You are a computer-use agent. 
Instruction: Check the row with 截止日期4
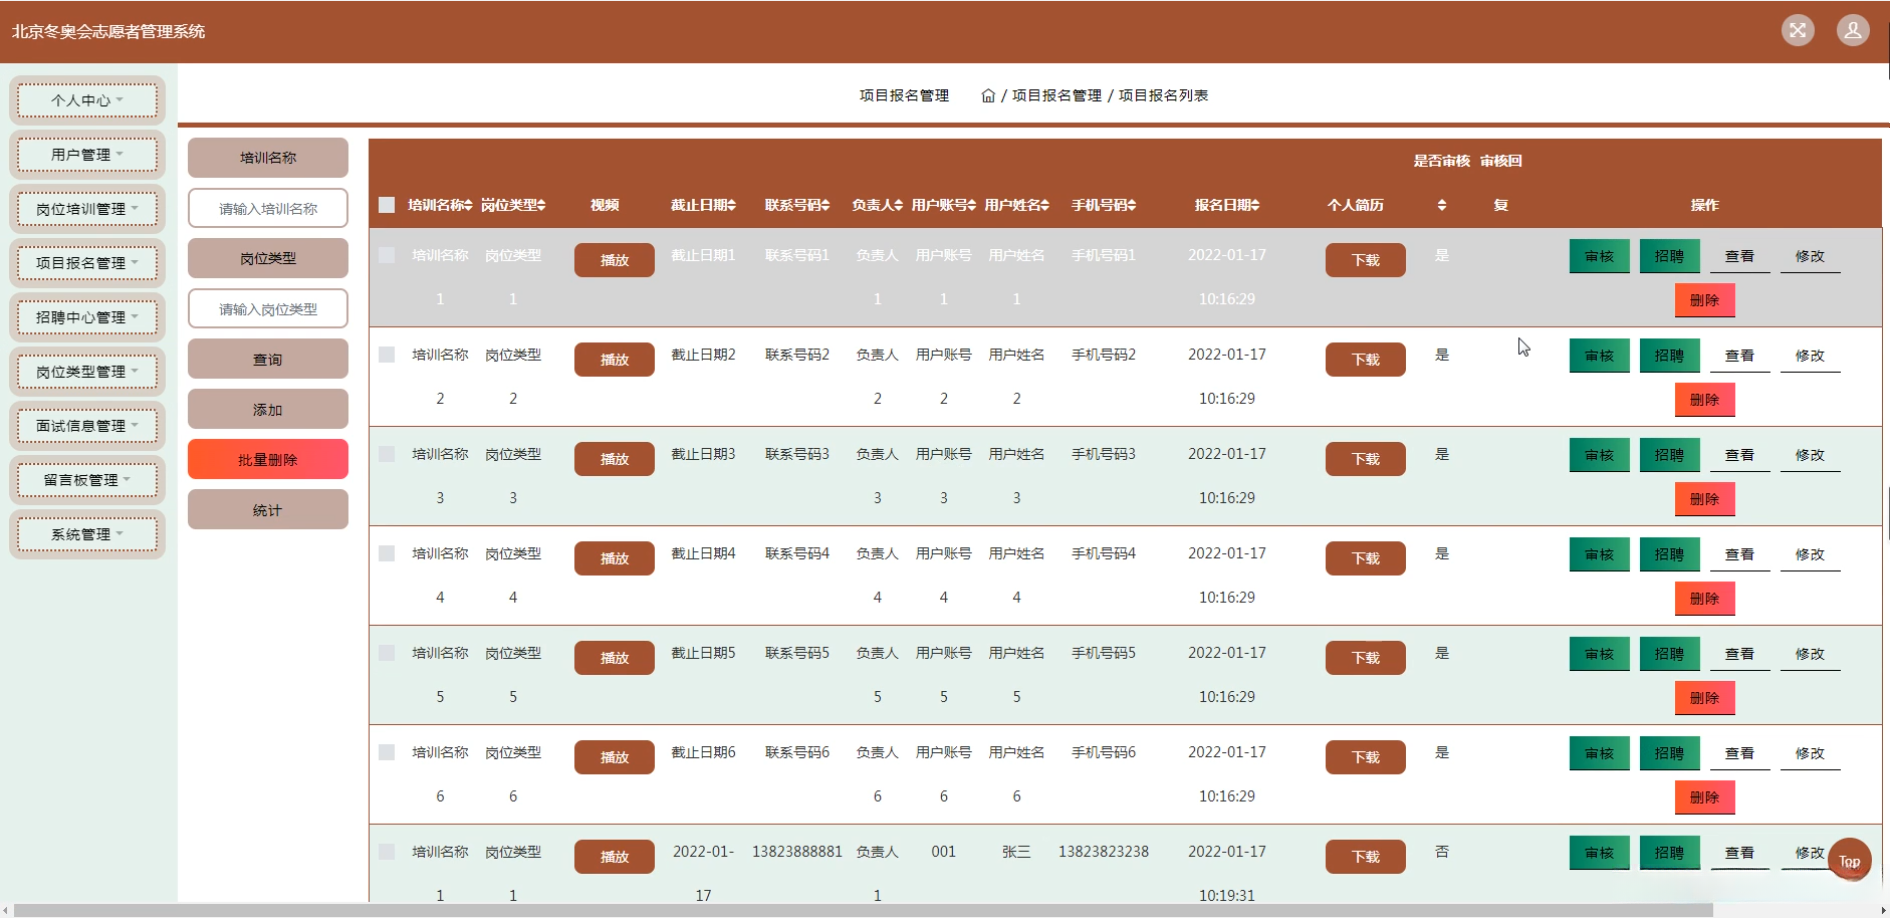click(387, 553)
